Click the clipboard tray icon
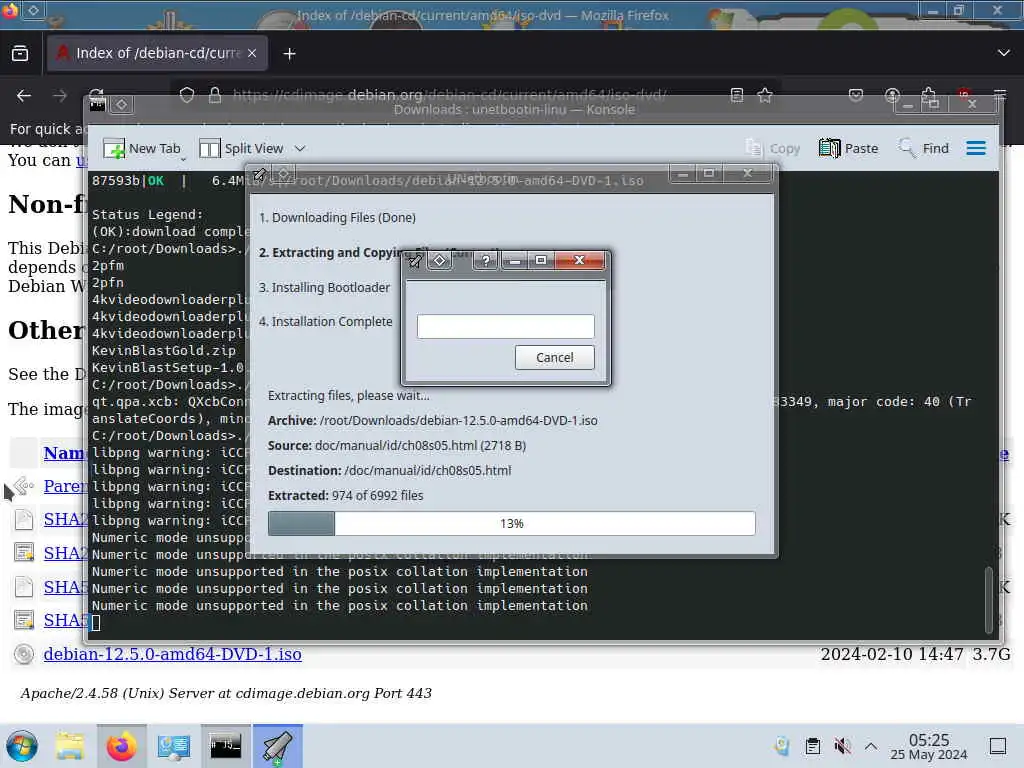The image size is (1024, 768). tap(812, 746)
